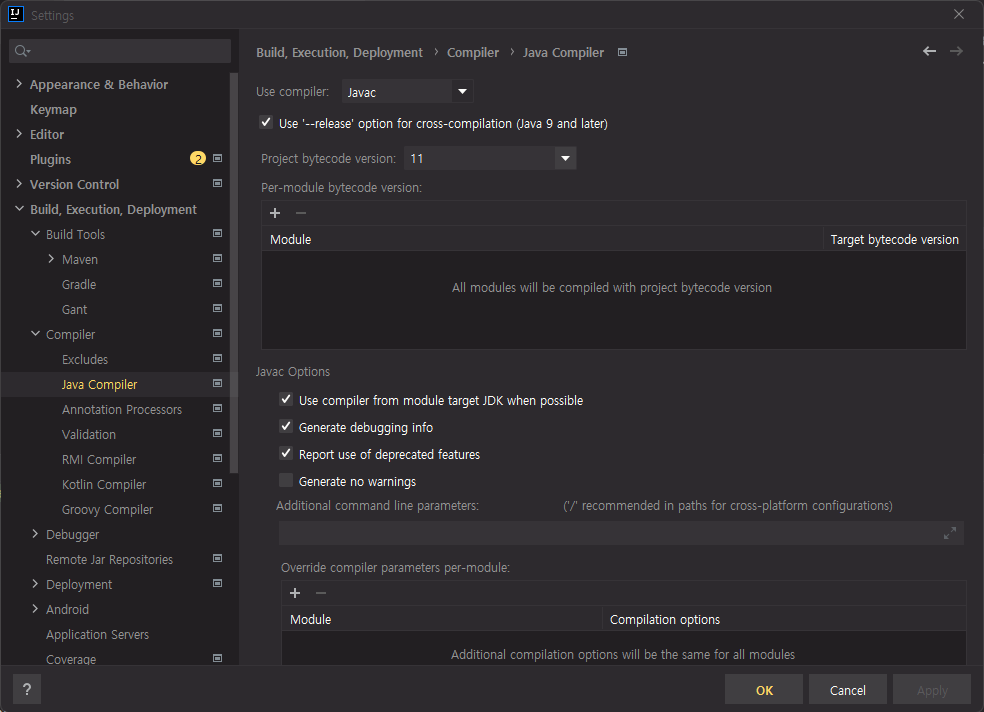Navigate forward with the right arrow

point(956,51)
